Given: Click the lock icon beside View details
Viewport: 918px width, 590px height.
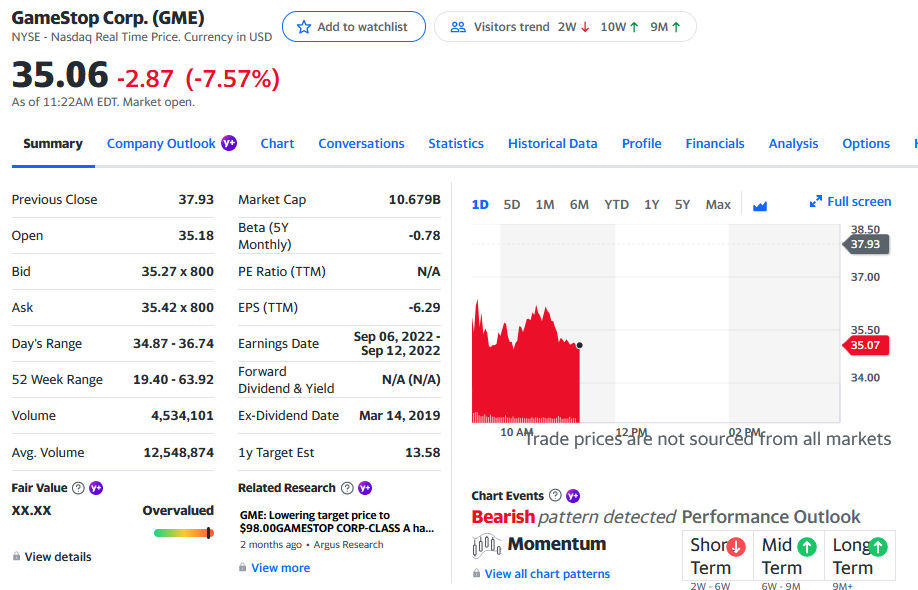Looking at the screenshot, I should point(16,556).
